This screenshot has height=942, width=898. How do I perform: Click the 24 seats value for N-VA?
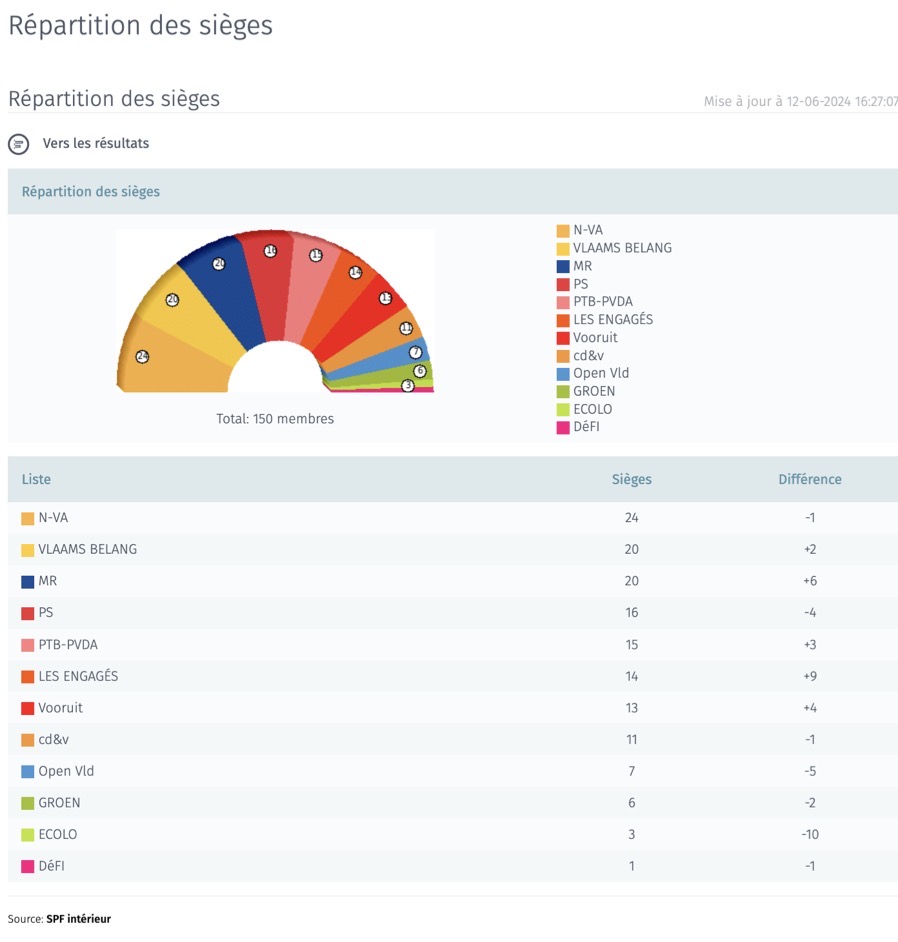(631, 518)
